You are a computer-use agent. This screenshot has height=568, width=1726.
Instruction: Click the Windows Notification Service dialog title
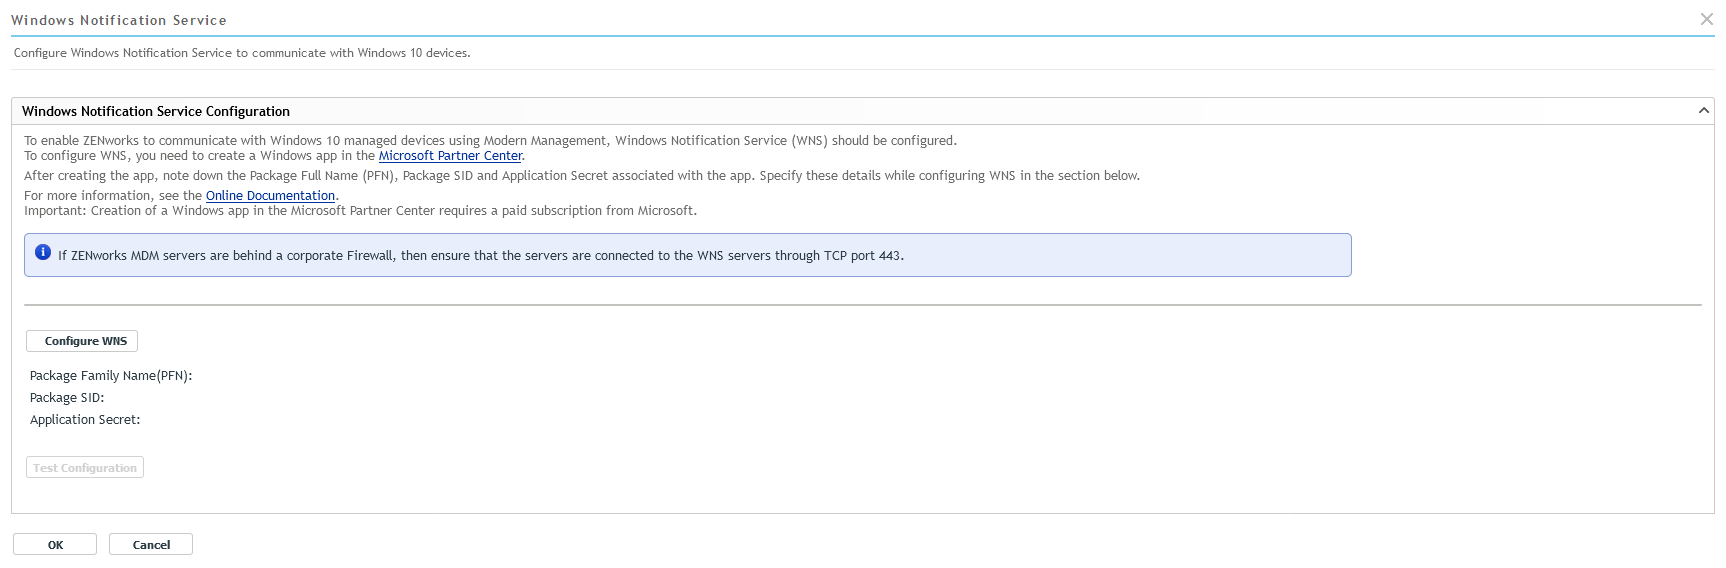tap(119, 20)
